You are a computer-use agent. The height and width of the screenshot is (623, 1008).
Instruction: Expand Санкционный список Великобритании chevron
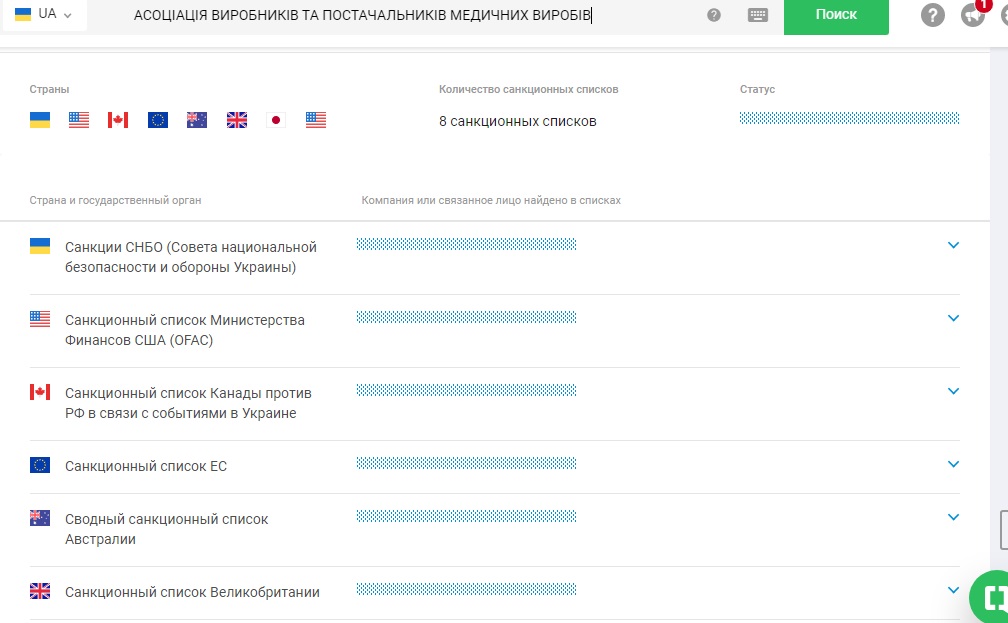(x=953, y=590)
